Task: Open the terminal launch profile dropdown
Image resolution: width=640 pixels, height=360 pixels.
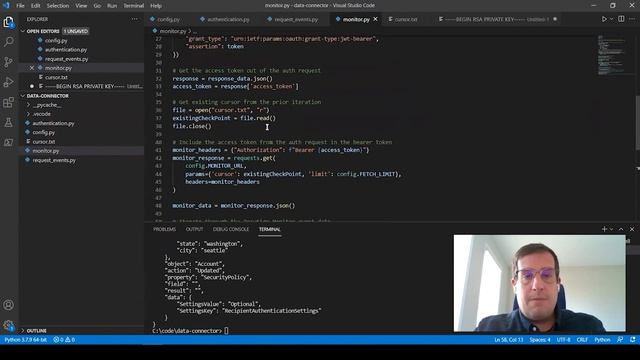Action: point(611,229)
